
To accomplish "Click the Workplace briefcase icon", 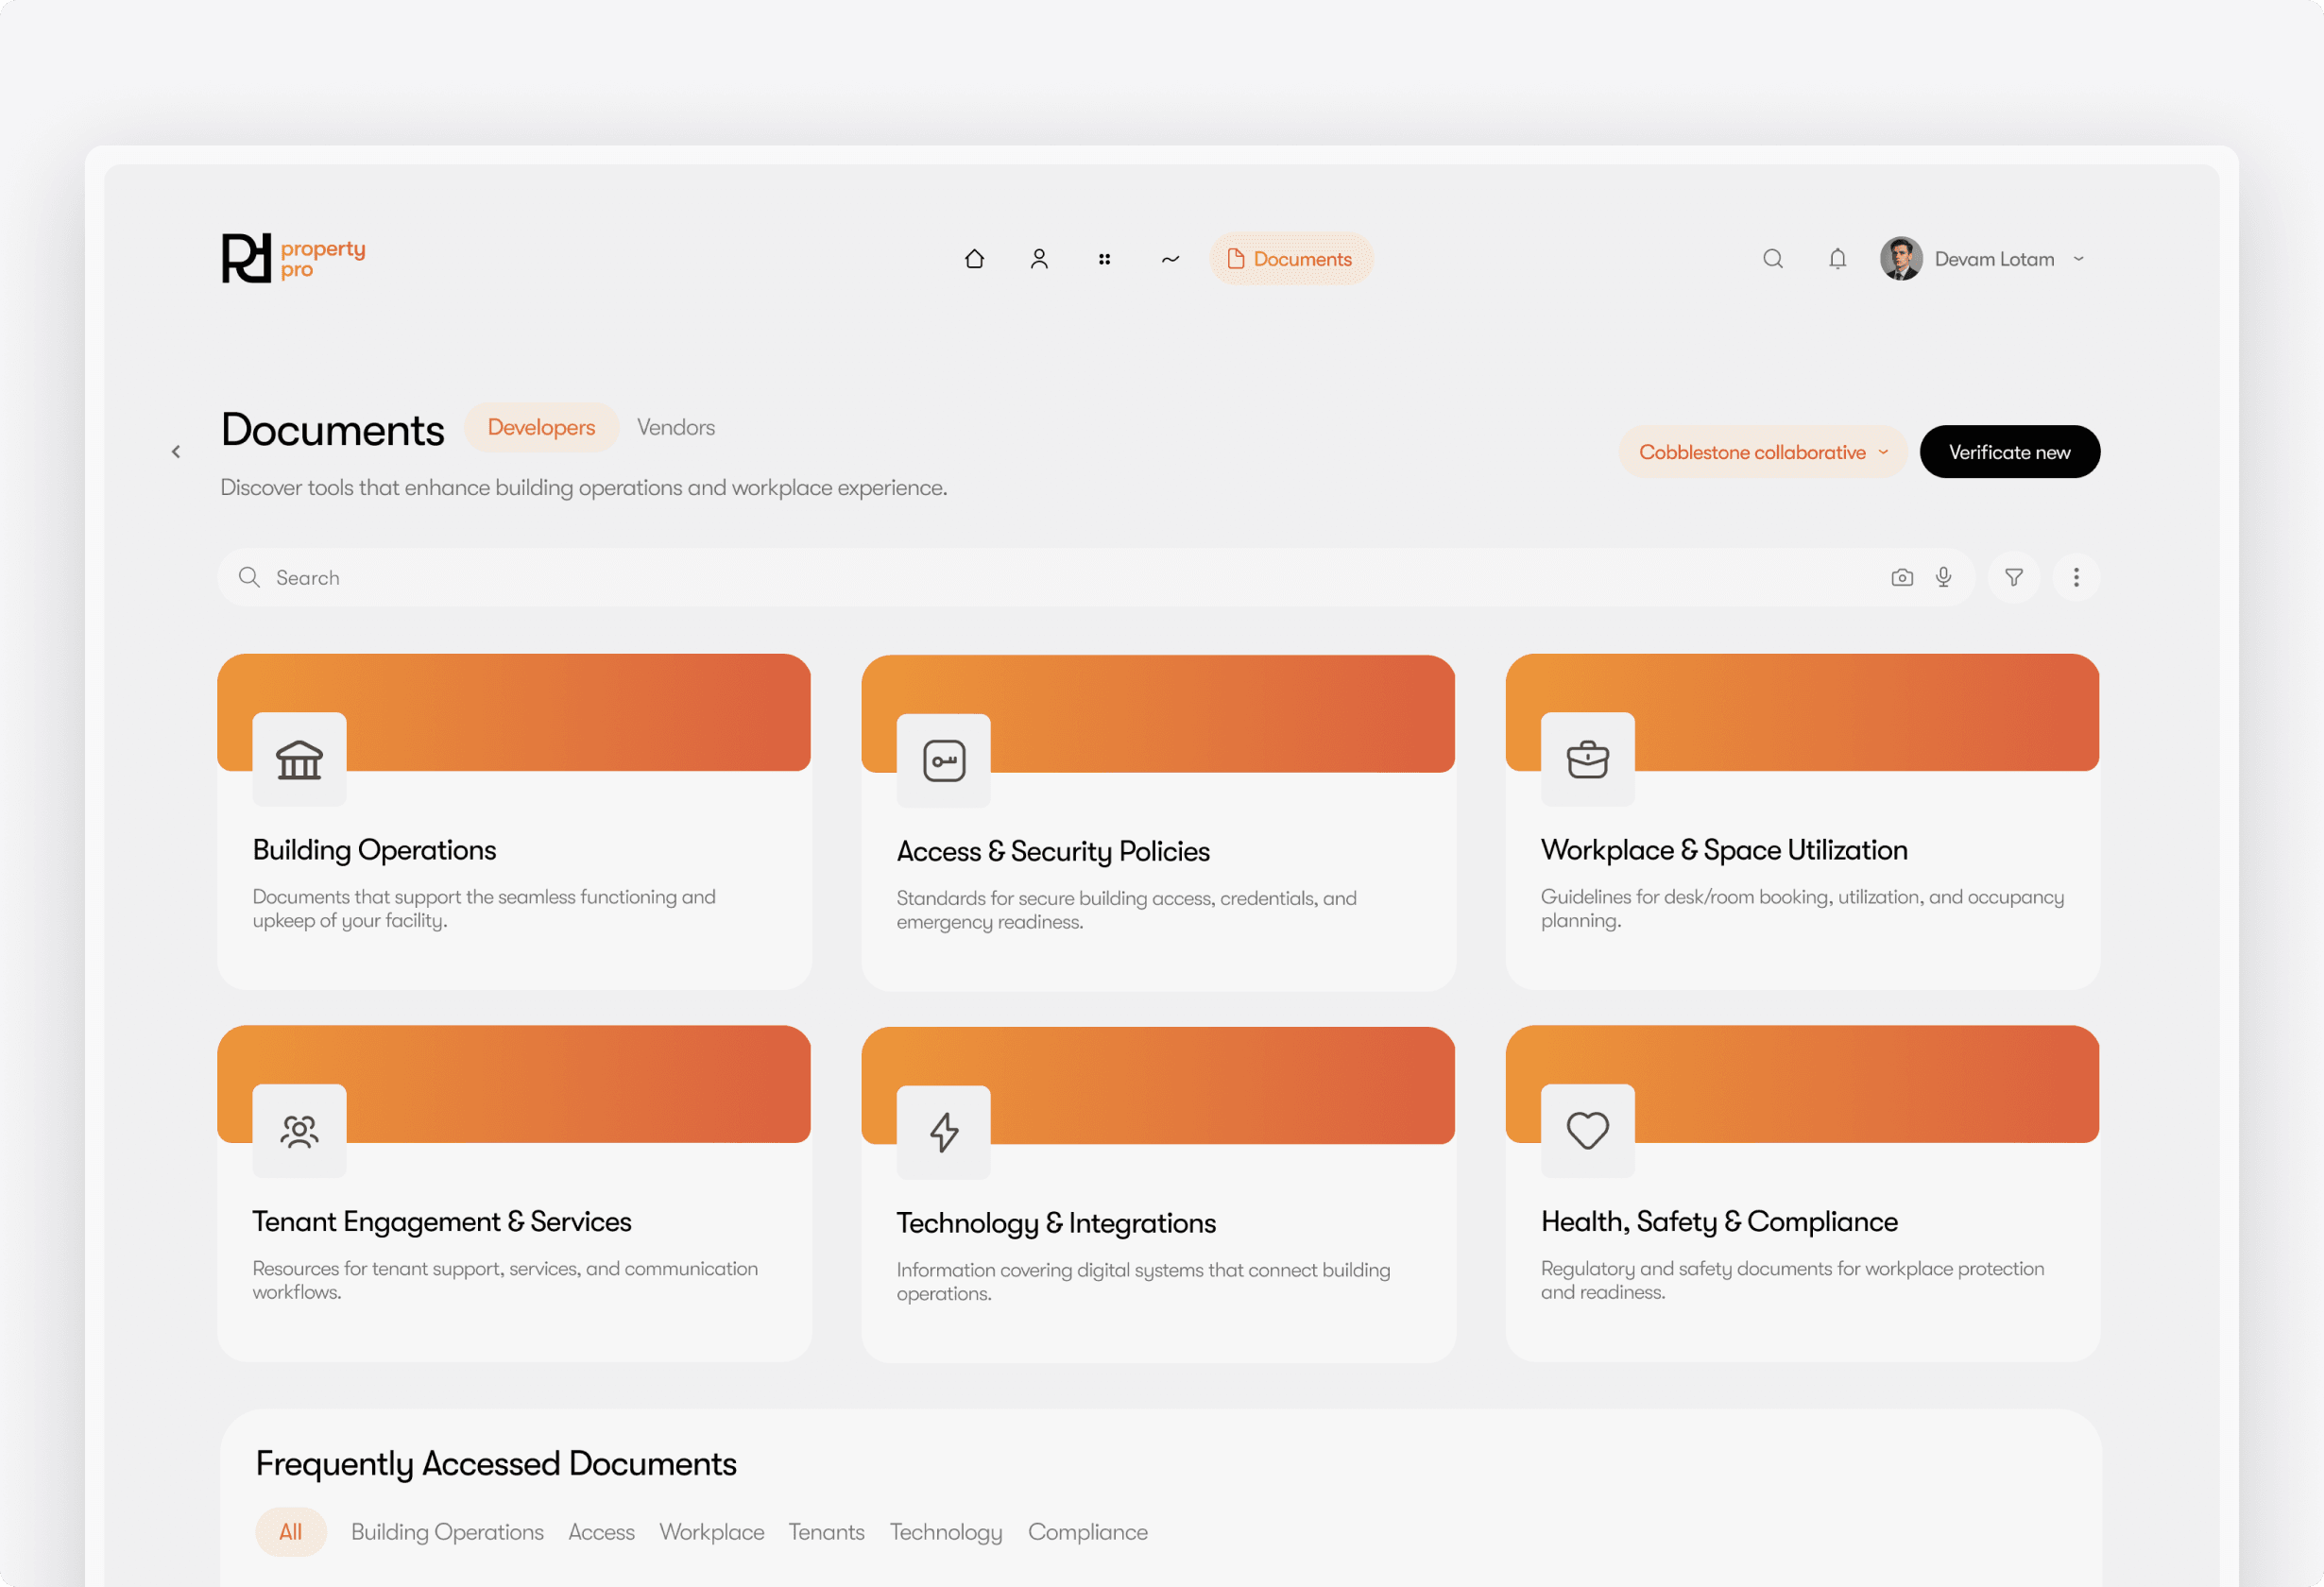I will click(x=1588, y=759).
